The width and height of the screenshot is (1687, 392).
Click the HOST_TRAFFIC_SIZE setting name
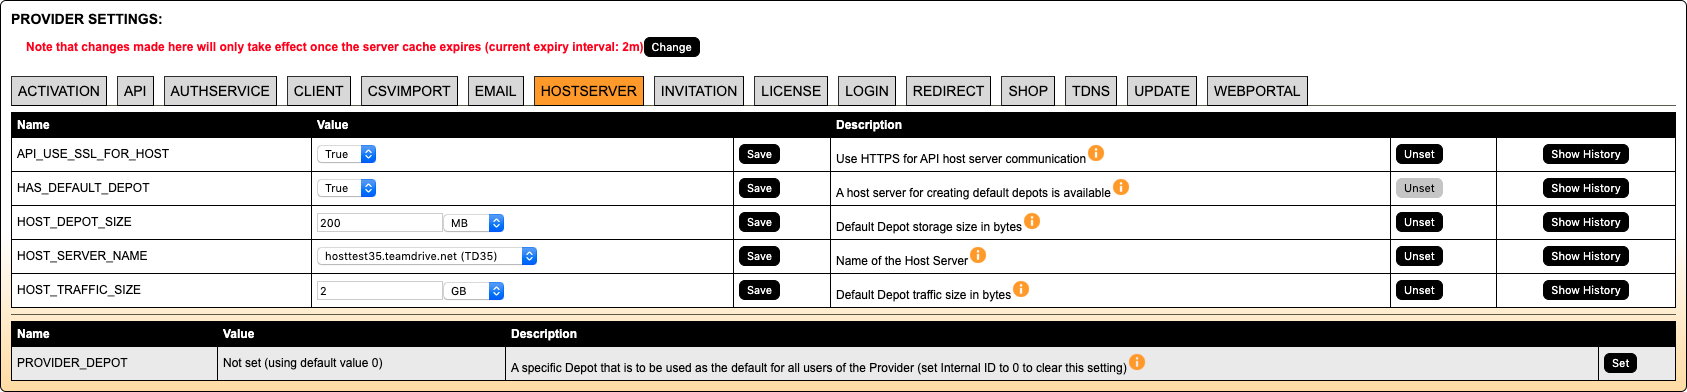79,290
